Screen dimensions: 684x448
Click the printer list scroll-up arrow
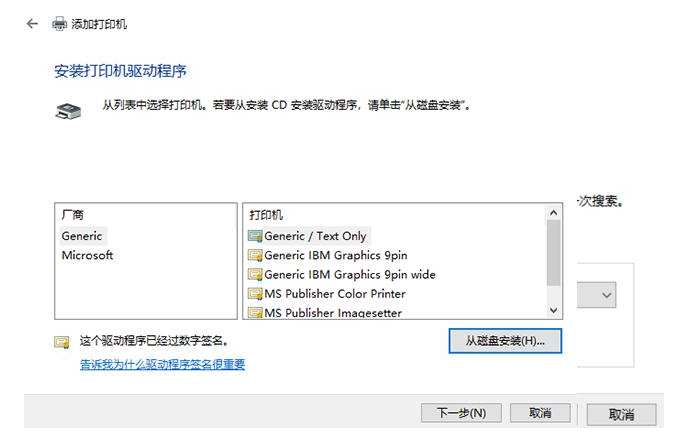coord(553,213)
